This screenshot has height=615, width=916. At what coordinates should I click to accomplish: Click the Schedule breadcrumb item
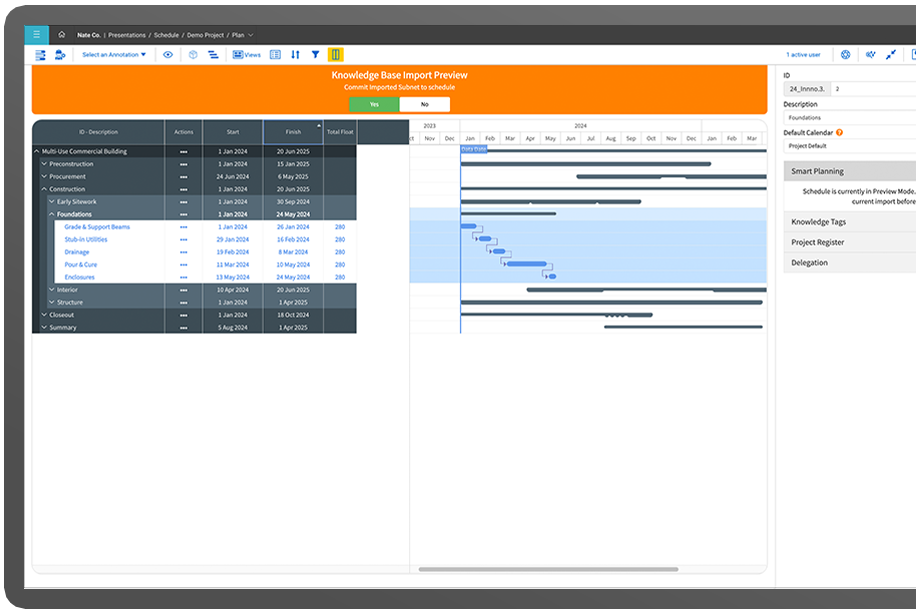(x=165, y=33)
